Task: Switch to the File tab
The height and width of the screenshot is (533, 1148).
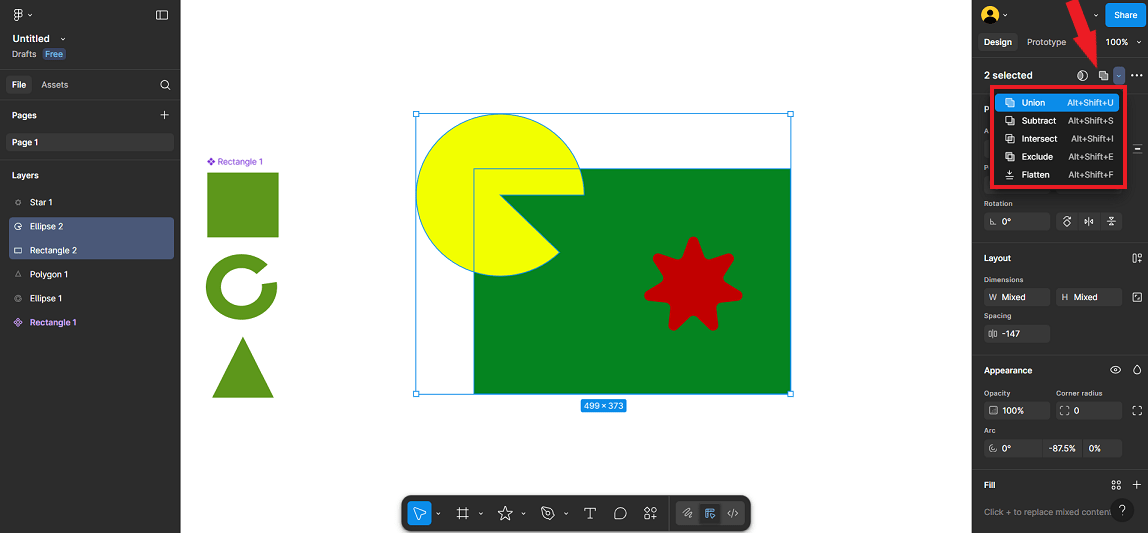Action: coord(19,85)
